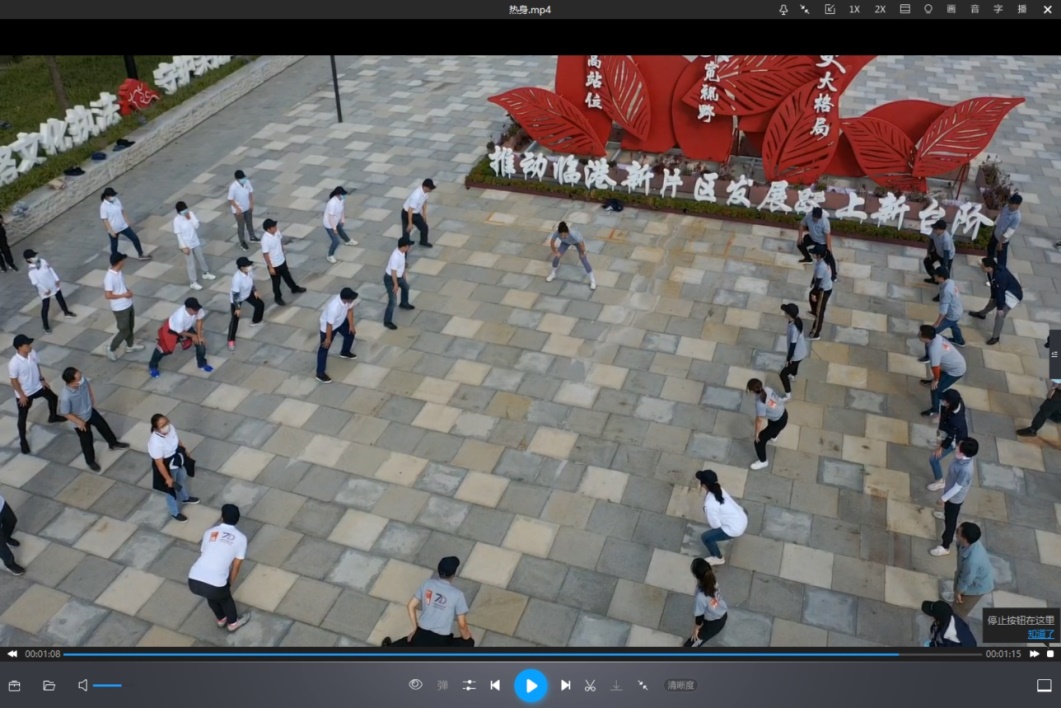Pin the window with the pin icon
The height and width of the screenshot is (708, 1061).
coord(783,9)
